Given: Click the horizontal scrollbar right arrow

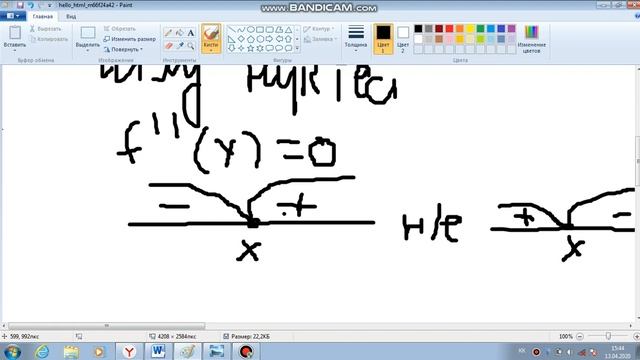Looking at the screenshot, I should tap(631, 326).
